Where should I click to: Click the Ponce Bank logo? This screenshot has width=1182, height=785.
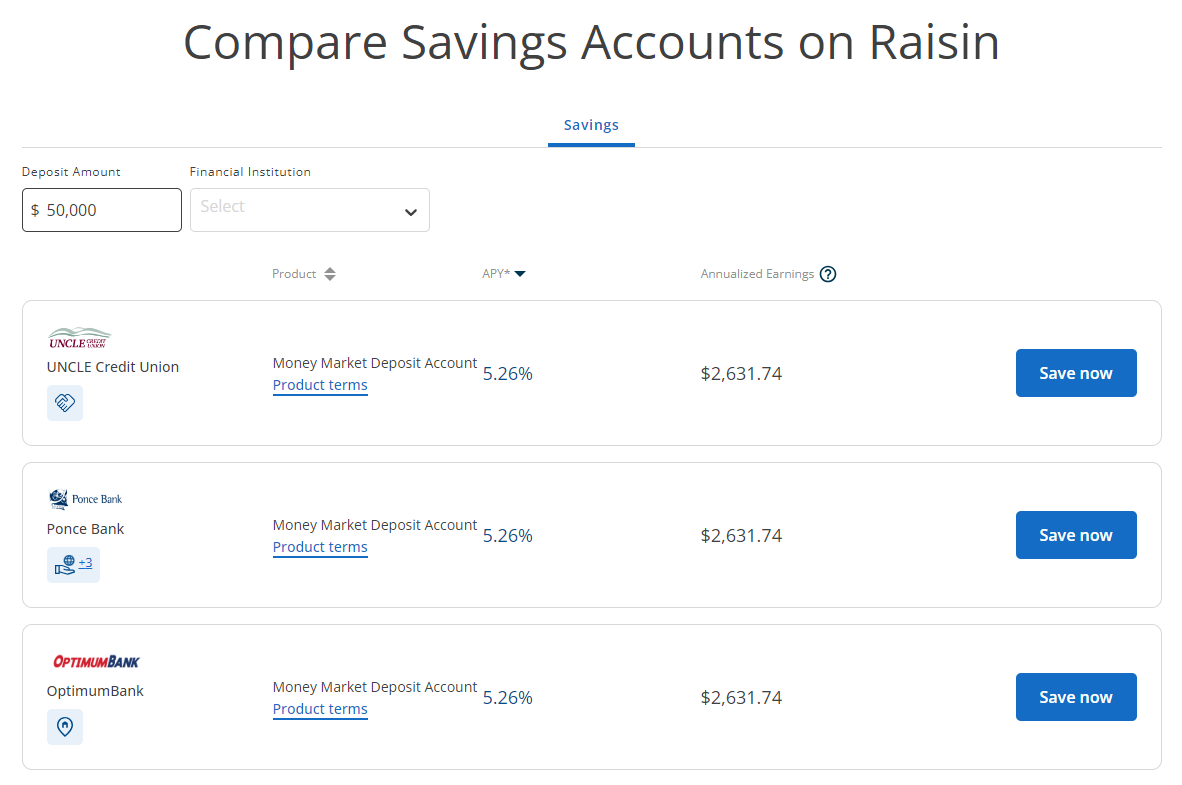coord(85,499)
